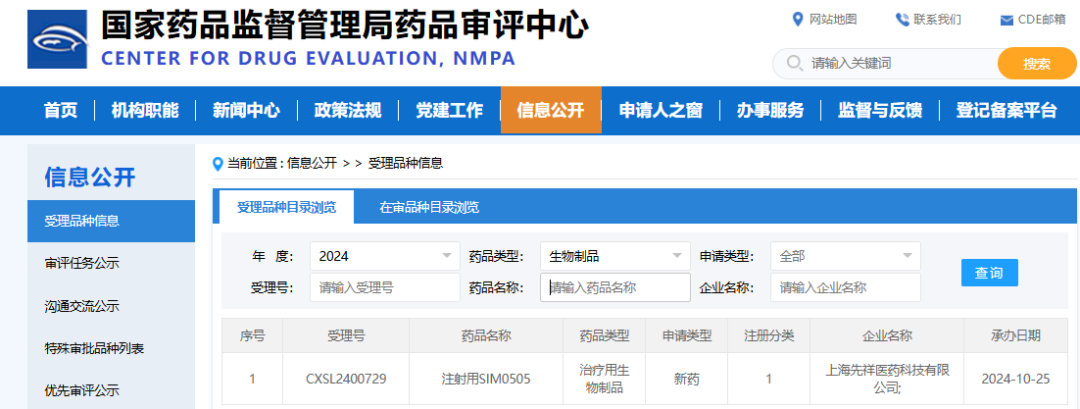1080x409 pixels.
Task: Click the 药品名称 input field
Action: (615, 288)
